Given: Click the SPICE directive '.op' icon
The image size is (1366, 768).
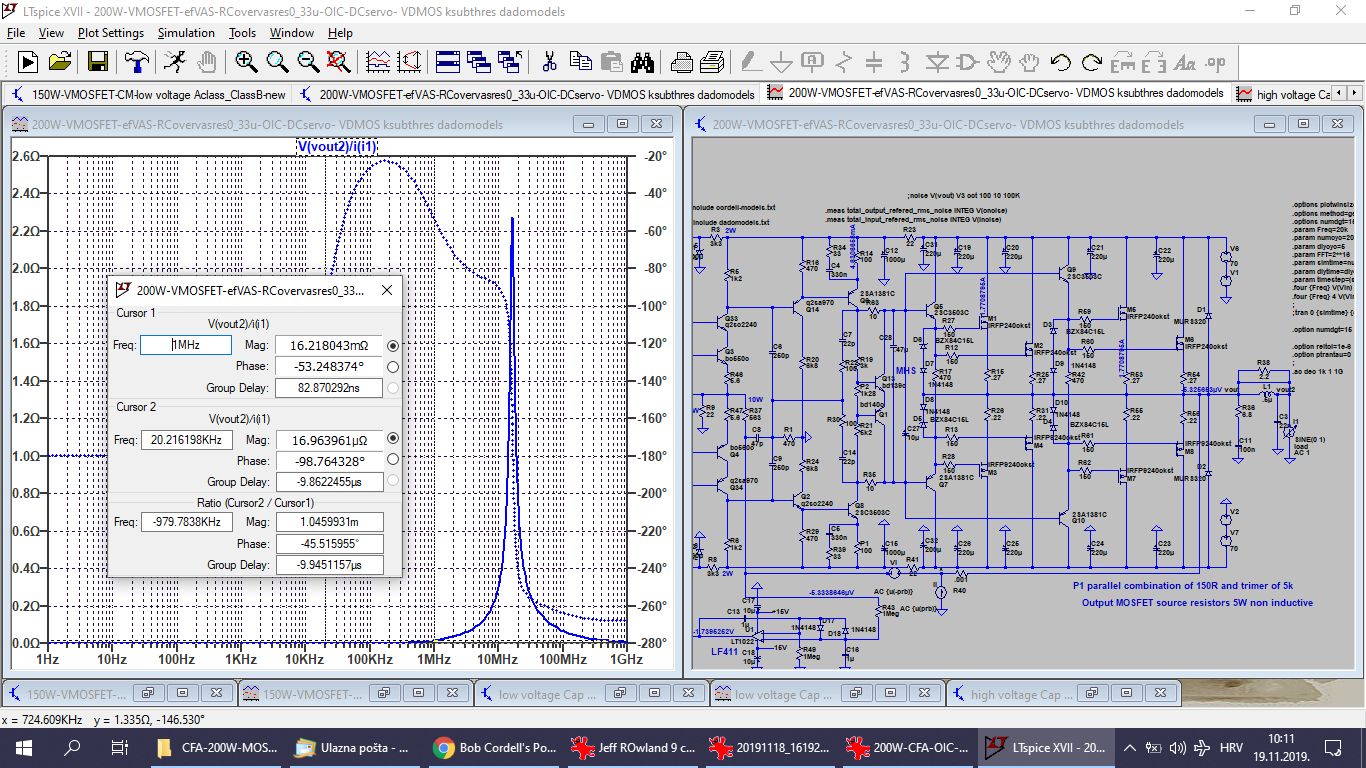Looking at the screenshot, I should pos(1215,62).
